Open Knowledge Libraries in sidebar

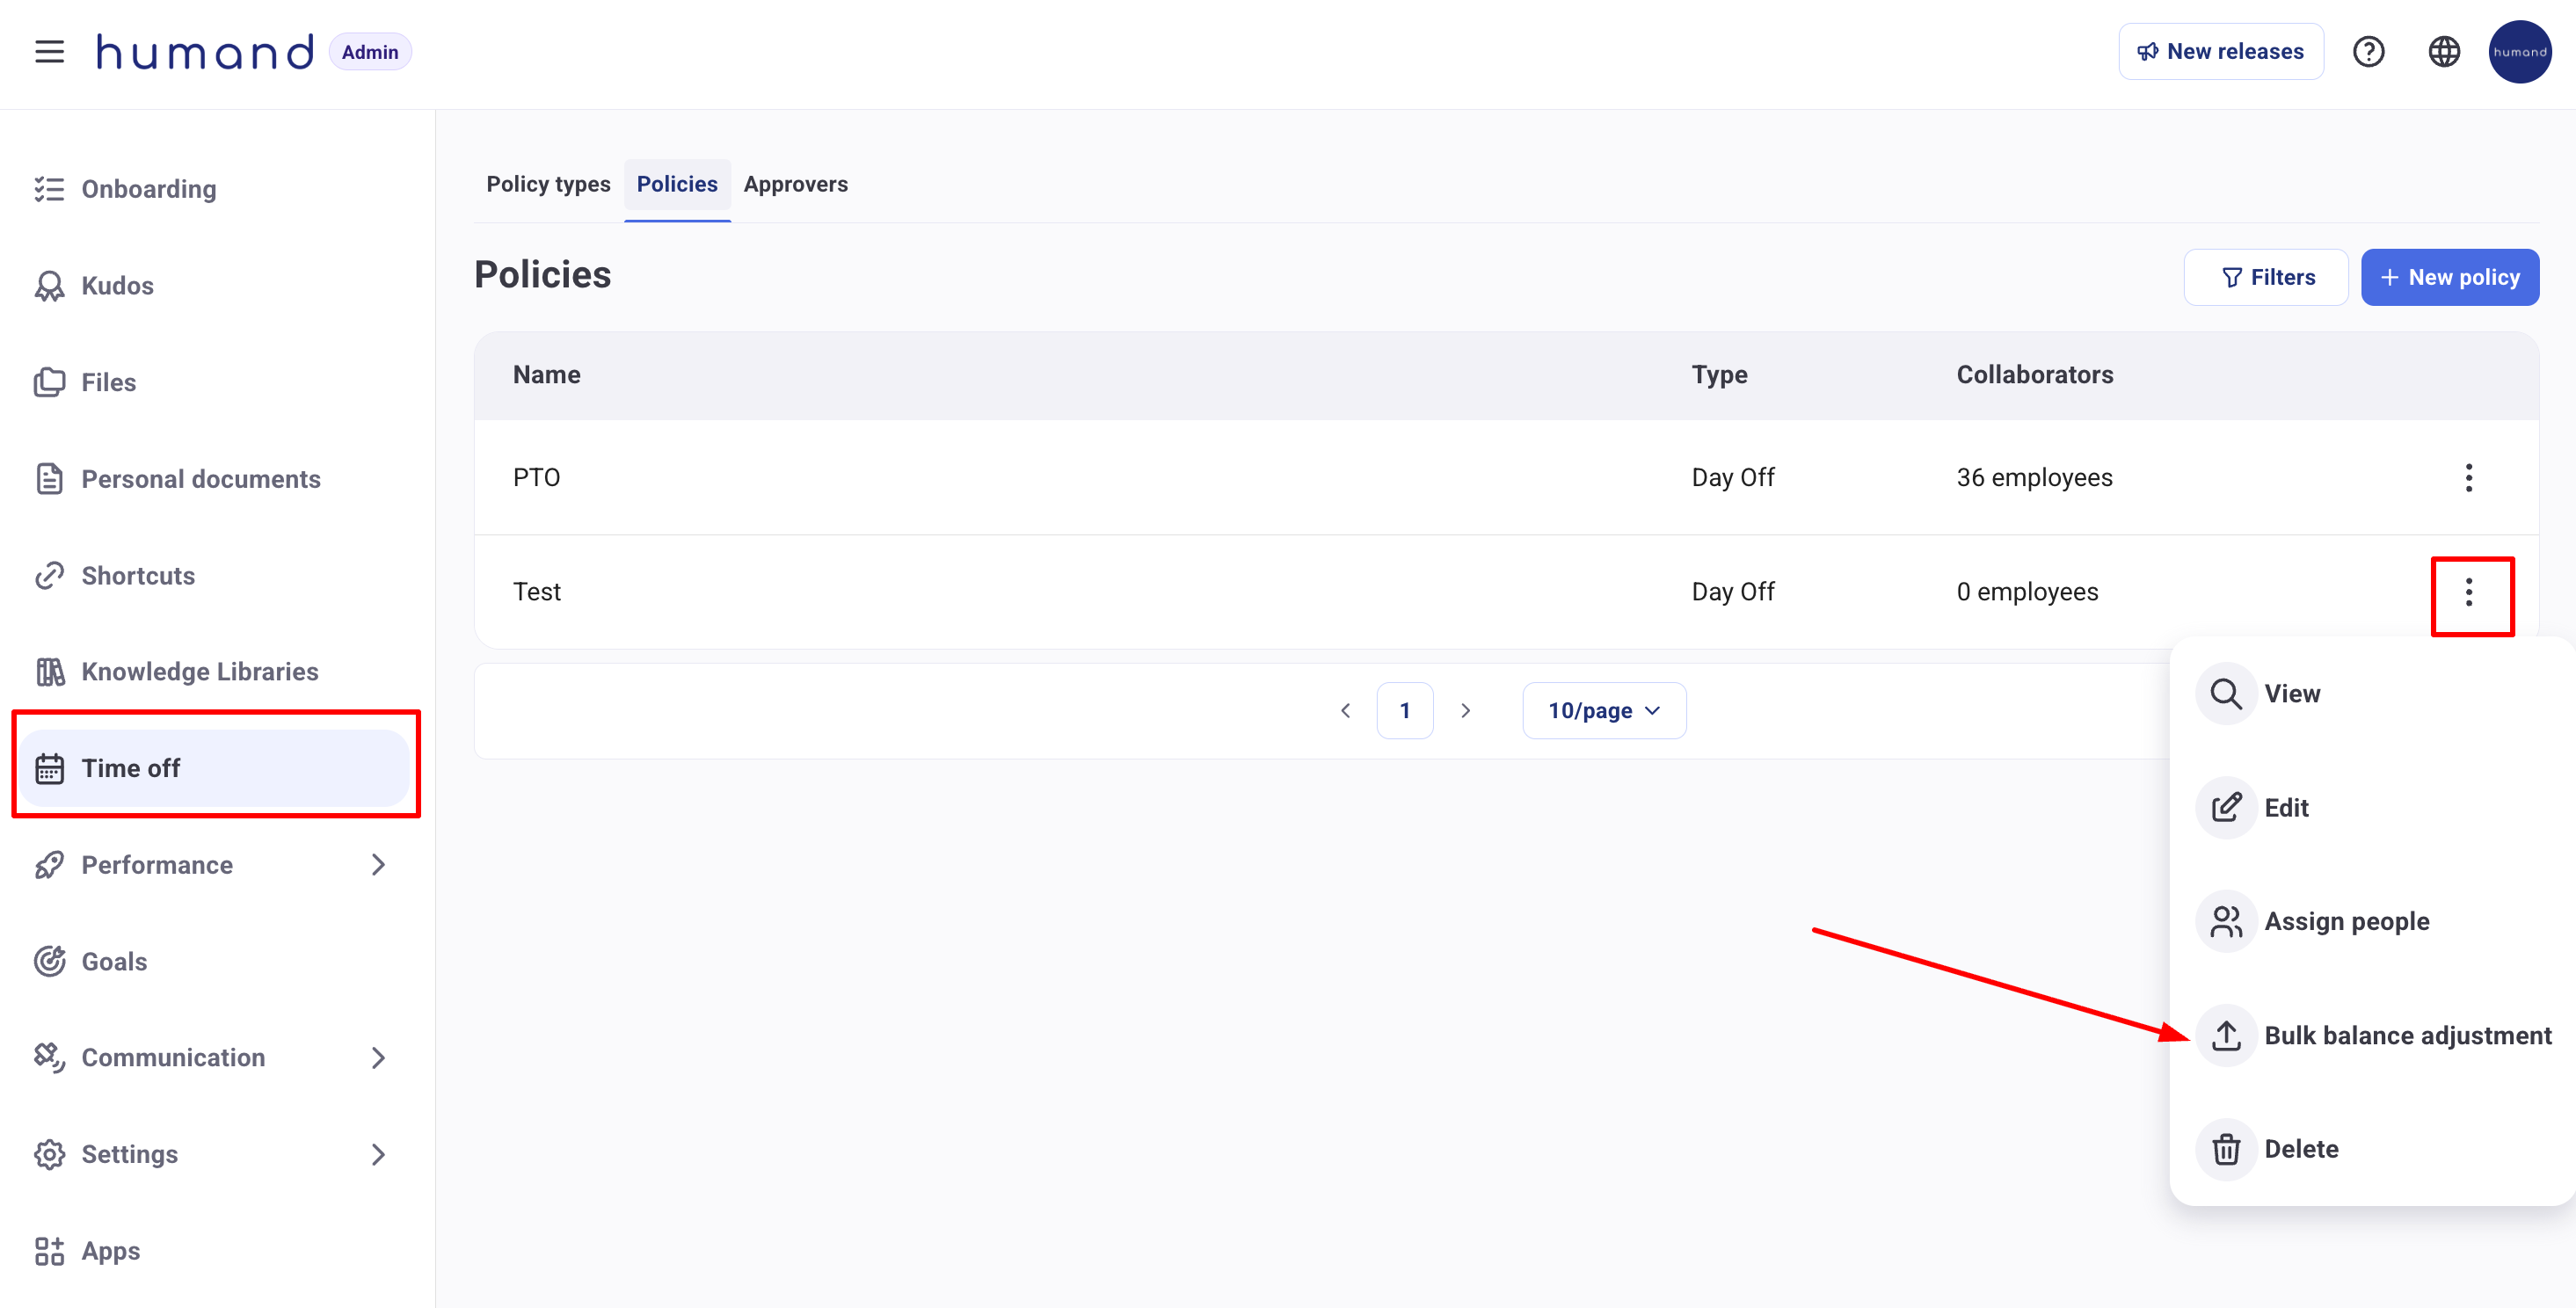tap(199, 671)
